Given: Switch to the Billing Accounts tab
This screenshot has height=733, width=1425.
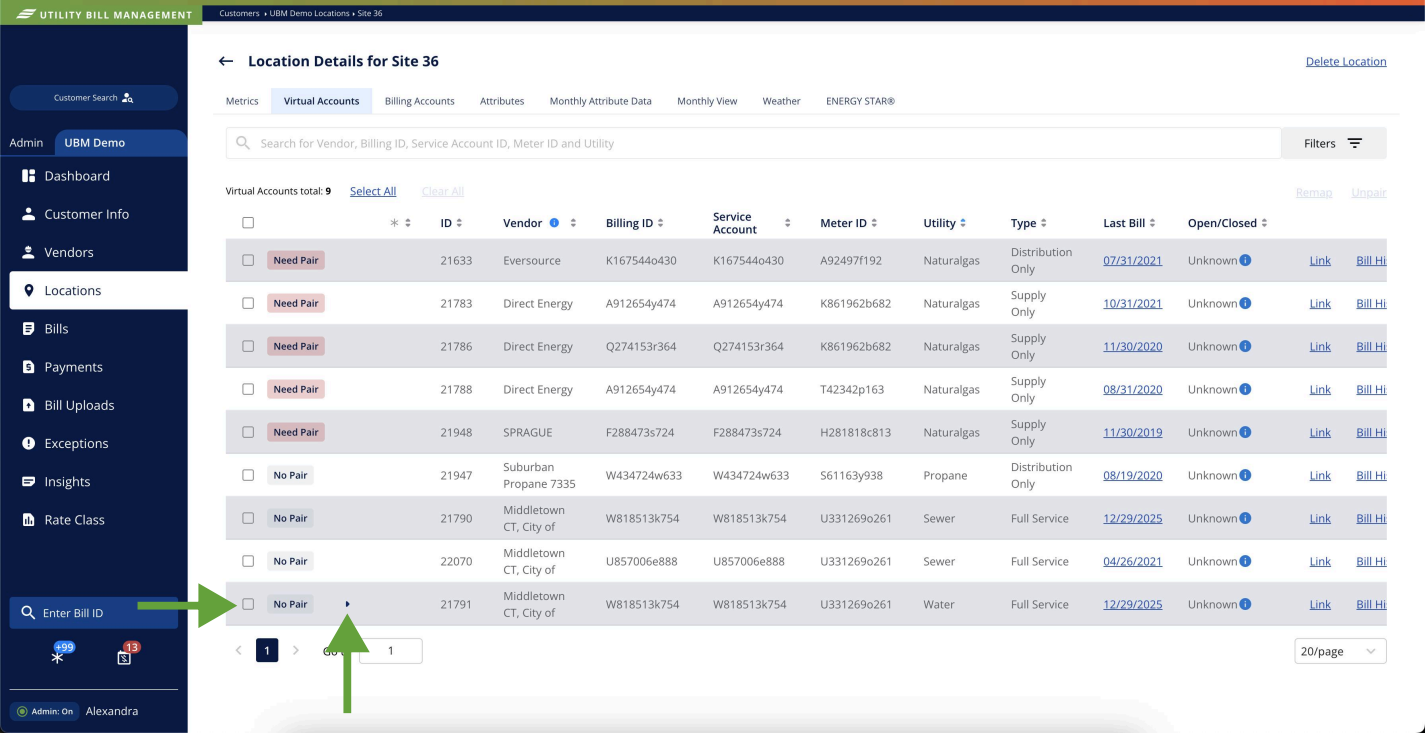Looking at the screenshot, I should (420, 101).
